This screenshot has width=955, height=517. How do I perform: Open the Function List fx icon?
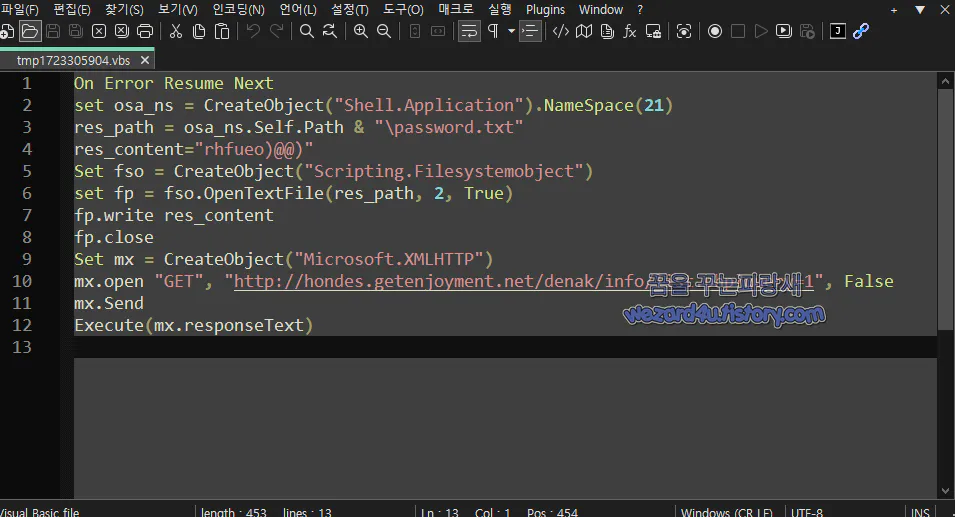point(630,31)
